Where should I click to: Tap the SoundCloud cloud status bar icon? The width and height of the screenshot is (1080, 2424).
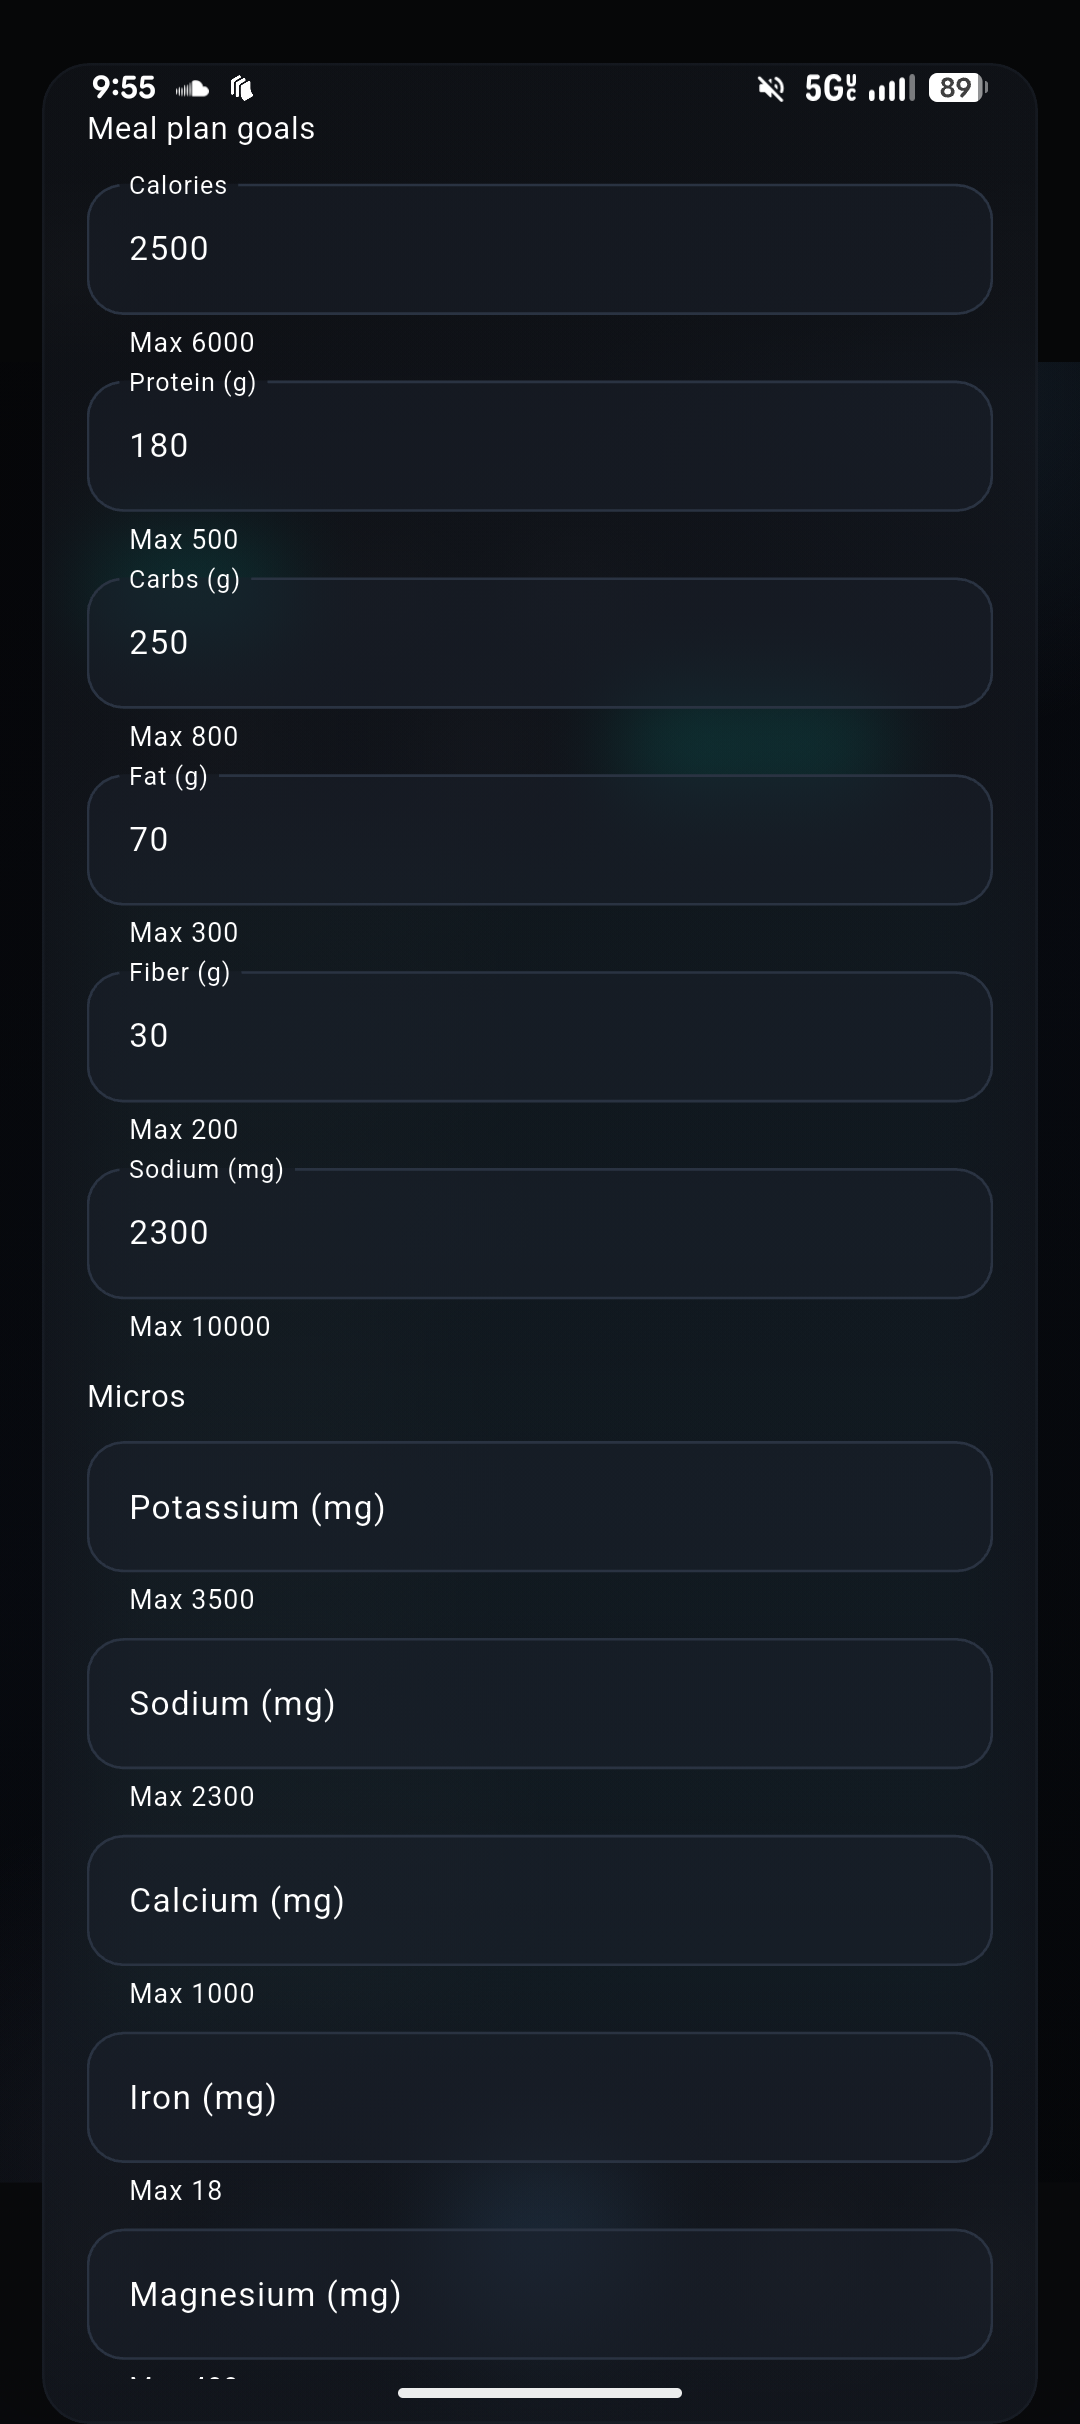click(x=192, y=89)
